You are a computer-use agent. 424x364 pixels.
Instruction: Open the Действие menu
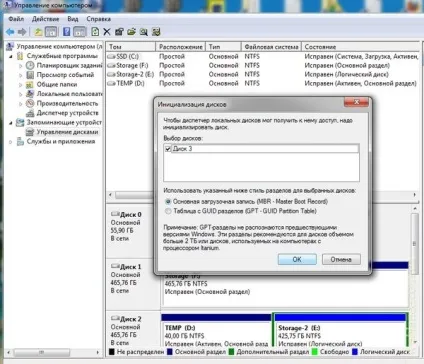point(45,19)
